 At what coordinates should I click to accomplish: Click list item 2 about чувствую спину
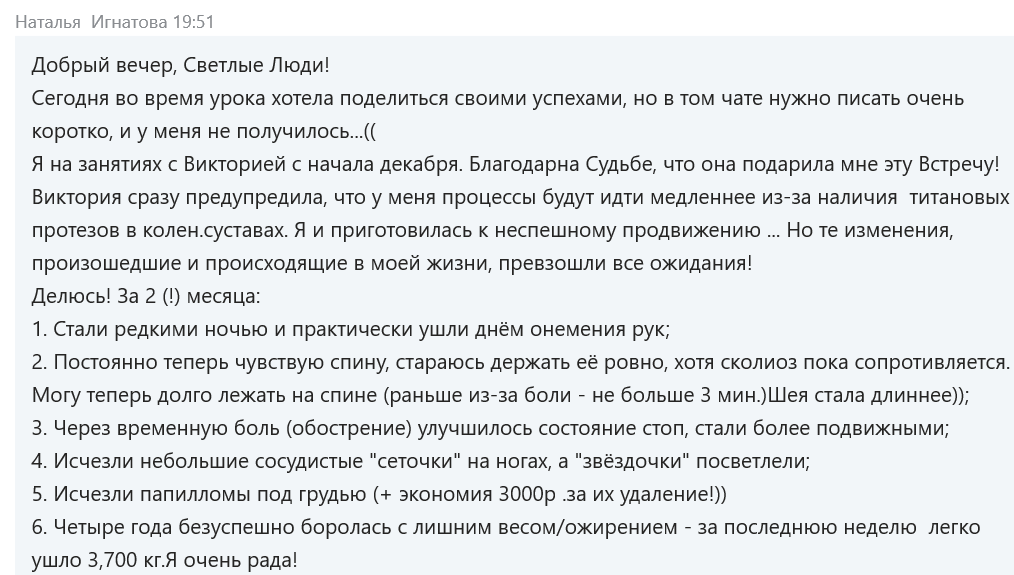[x=520, y=362]
